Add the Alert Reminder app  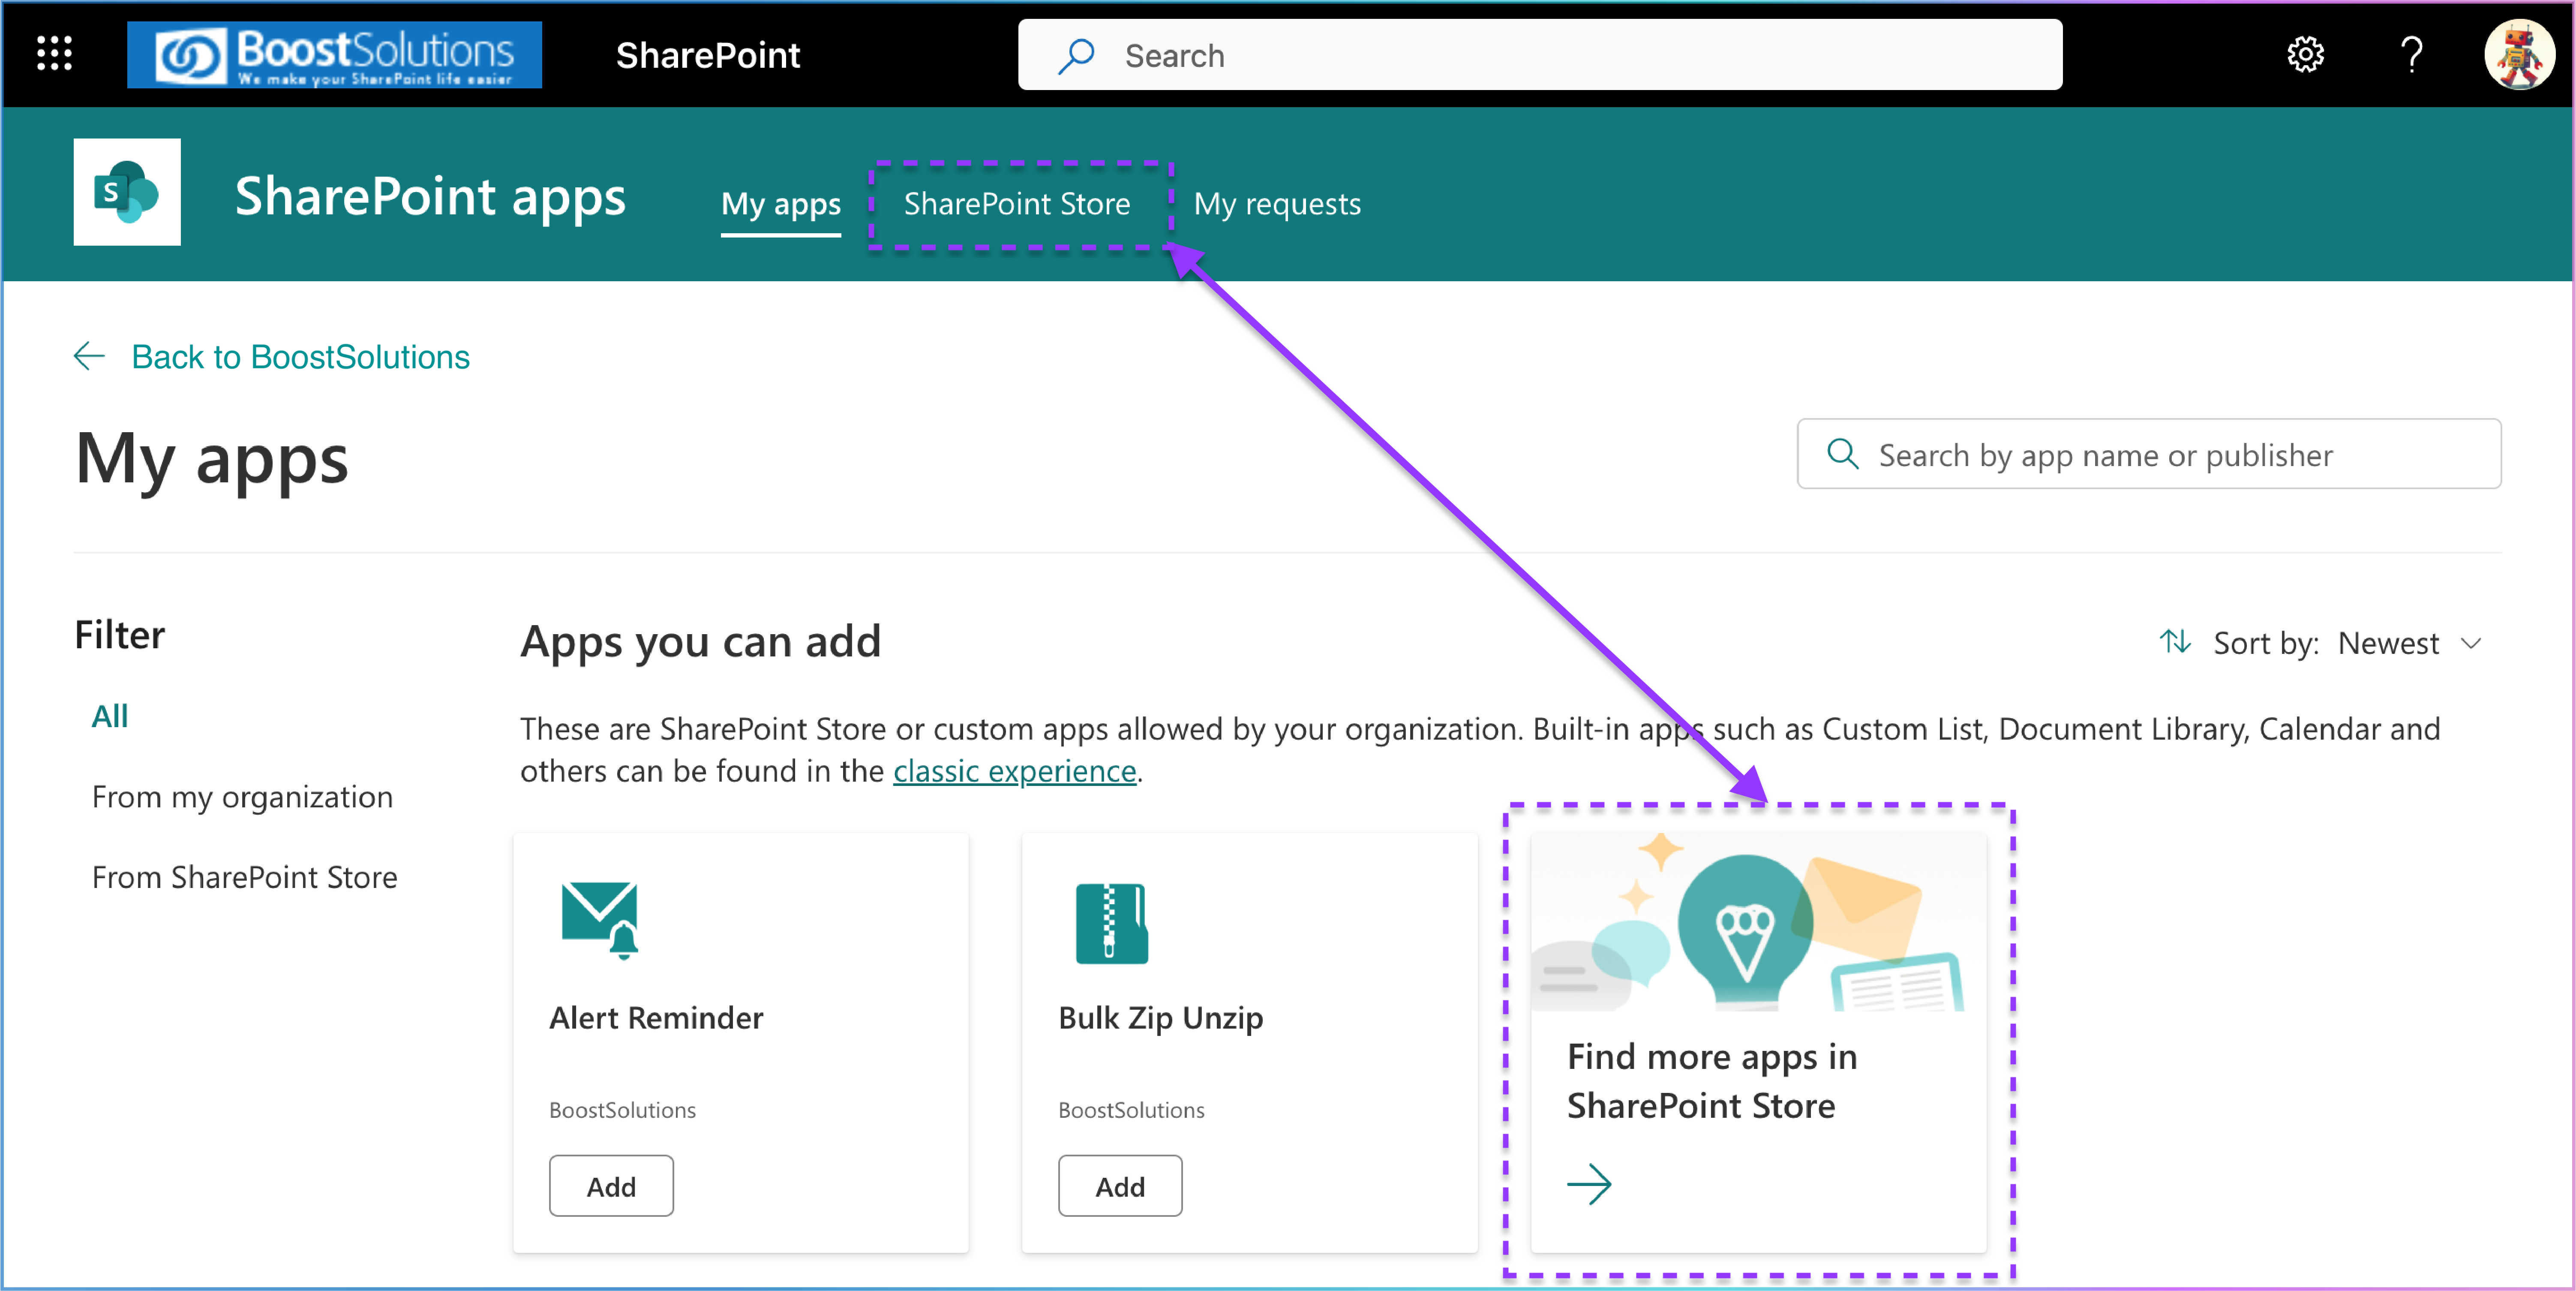(x=611, y=1186)
